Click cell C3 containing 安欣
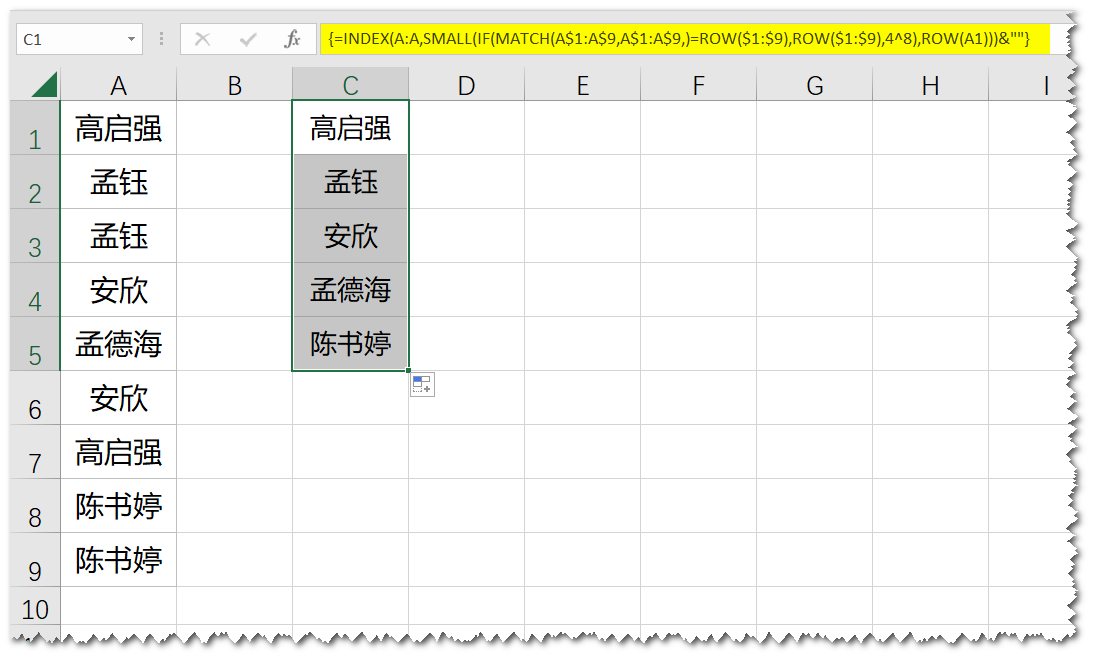The image size is (1095, 660). 351,236
